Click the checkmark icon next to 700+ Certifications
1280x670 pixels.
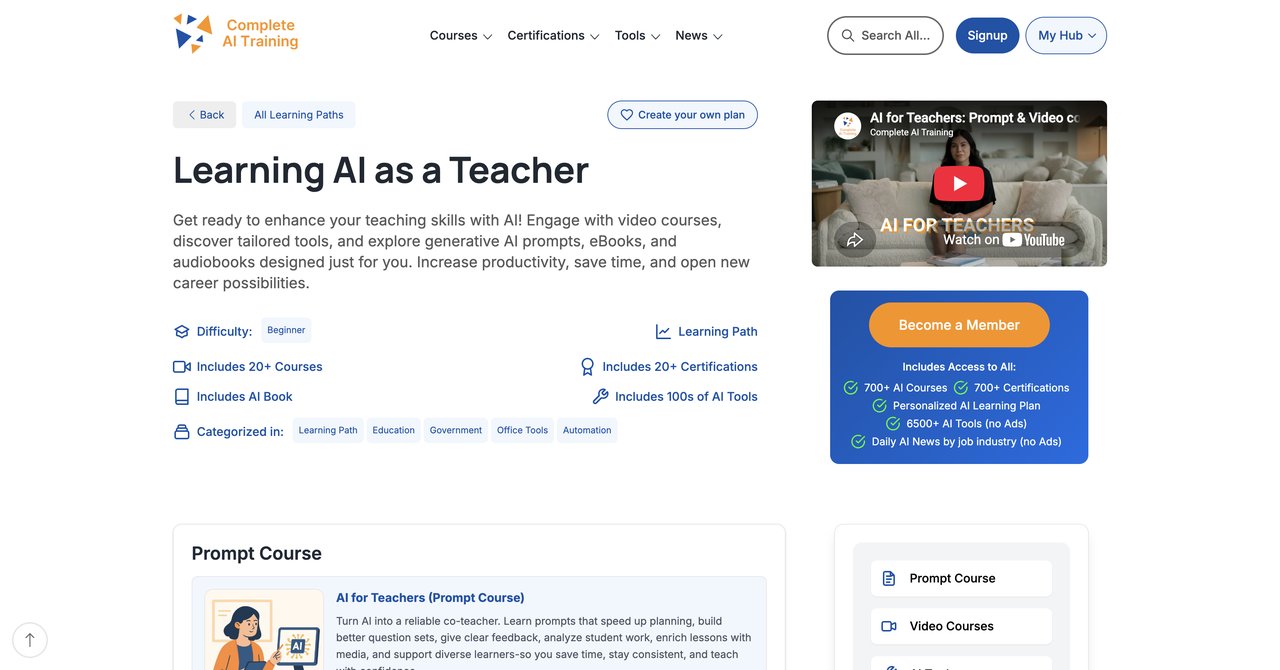tap(961, 388)
